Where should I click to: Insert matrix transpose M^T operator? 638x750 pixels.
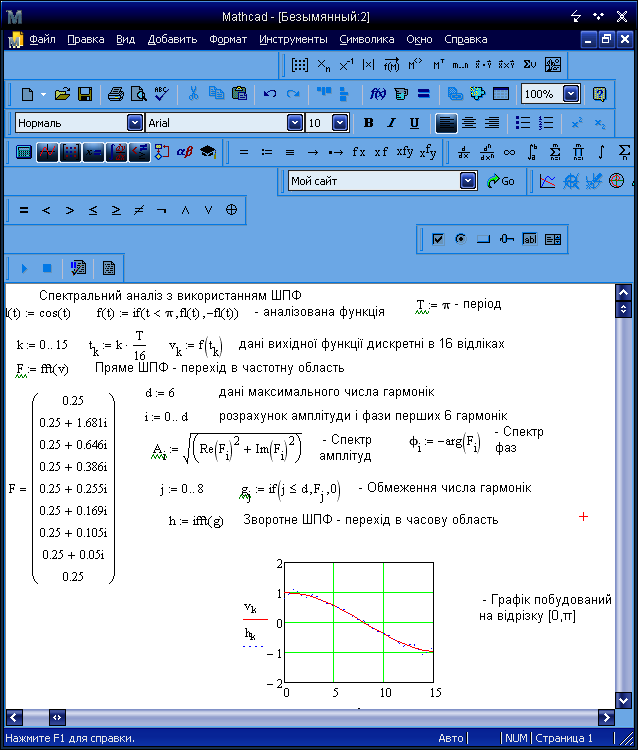click(x=439, y=65)
